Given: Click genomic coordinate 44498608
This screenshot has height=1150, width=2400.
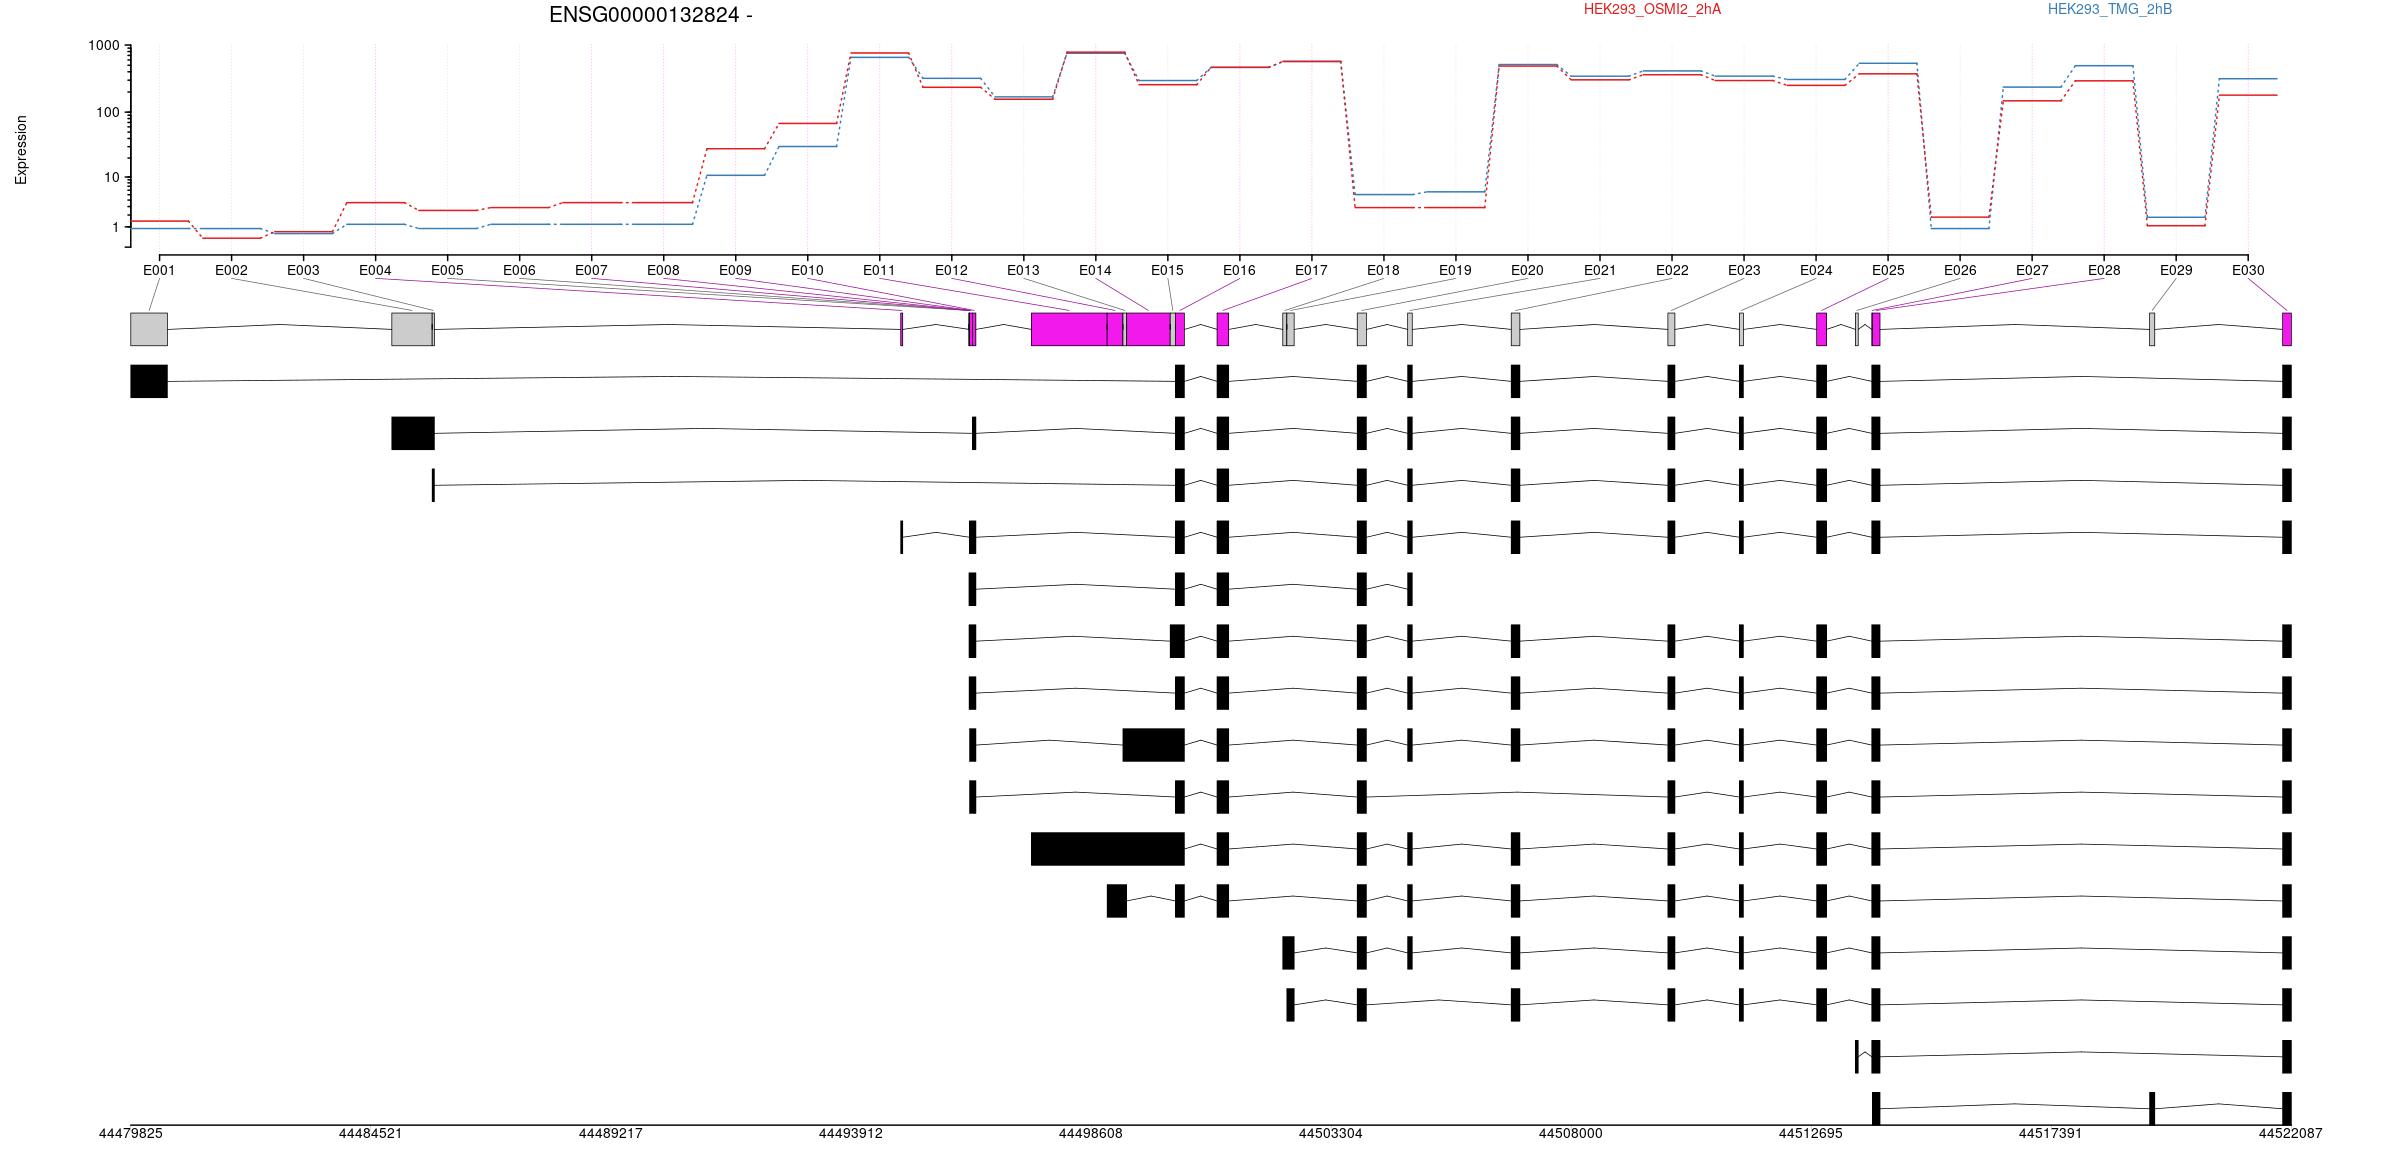Looking at the screenshot, I should pyautogui.click(x=1091, y=1134).
